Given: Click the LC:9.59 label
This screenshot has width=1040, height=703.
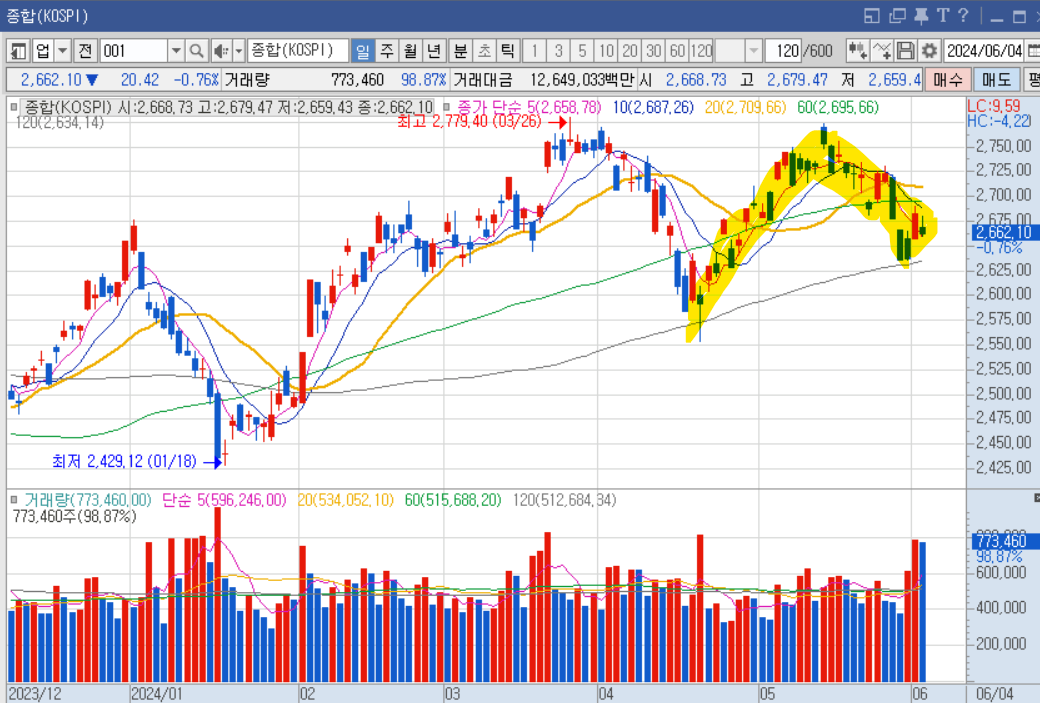Looking at the screenshot, I should pos(994,106).
